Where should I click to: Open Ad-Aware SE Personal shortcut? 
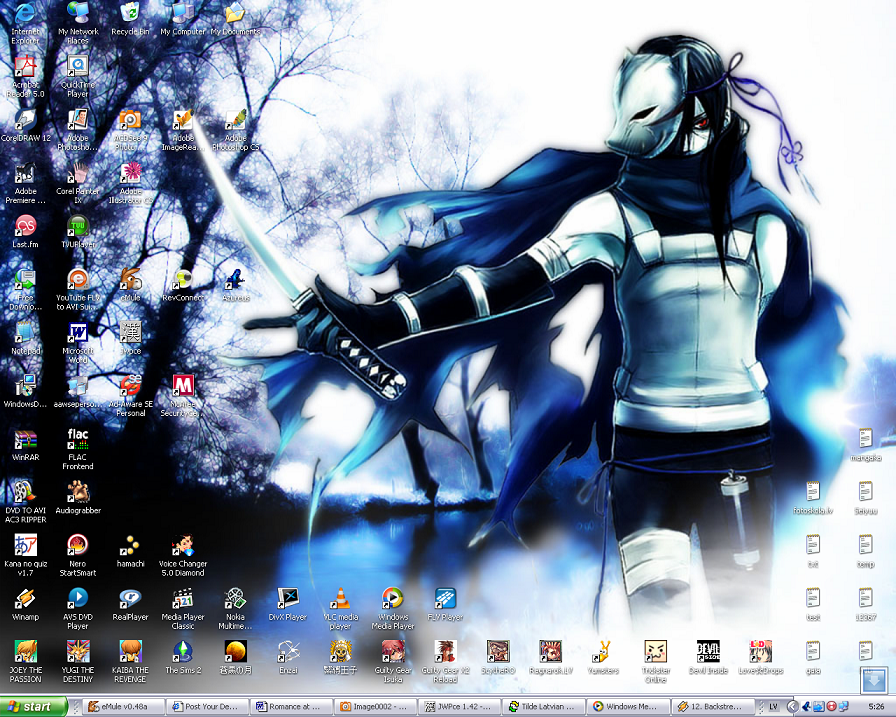tap(130, 386)
